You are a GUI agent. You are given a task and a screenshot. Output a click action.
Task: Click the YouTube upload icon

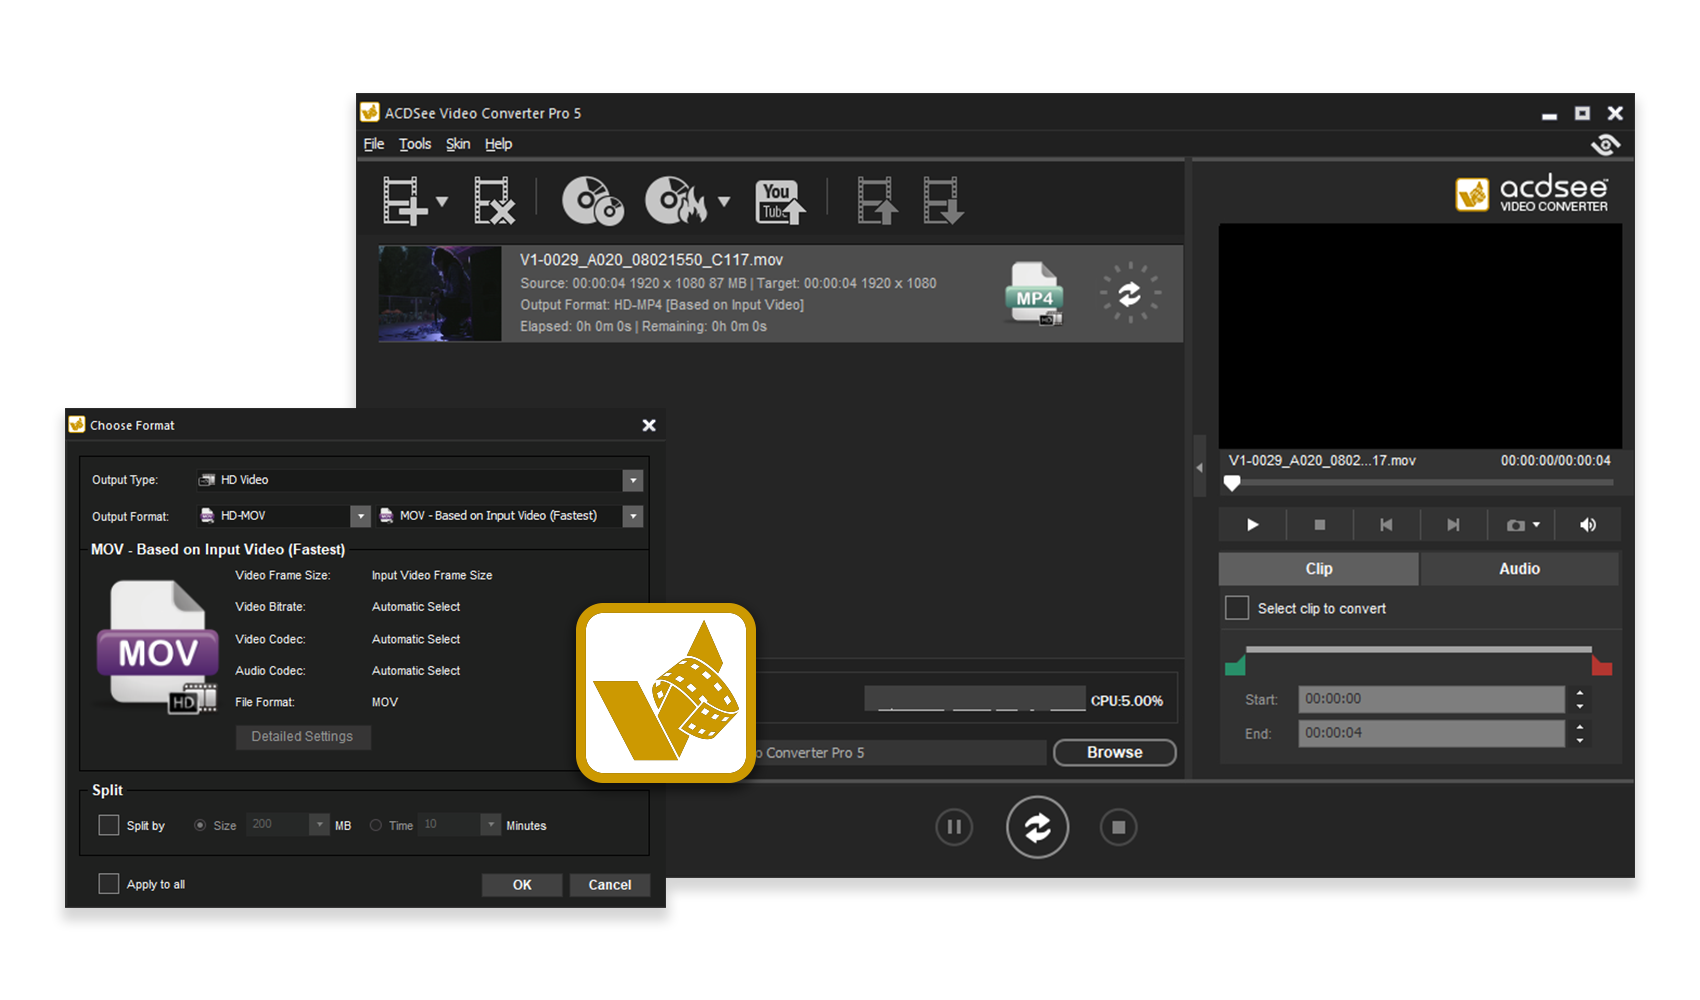[x=781, y=202]
